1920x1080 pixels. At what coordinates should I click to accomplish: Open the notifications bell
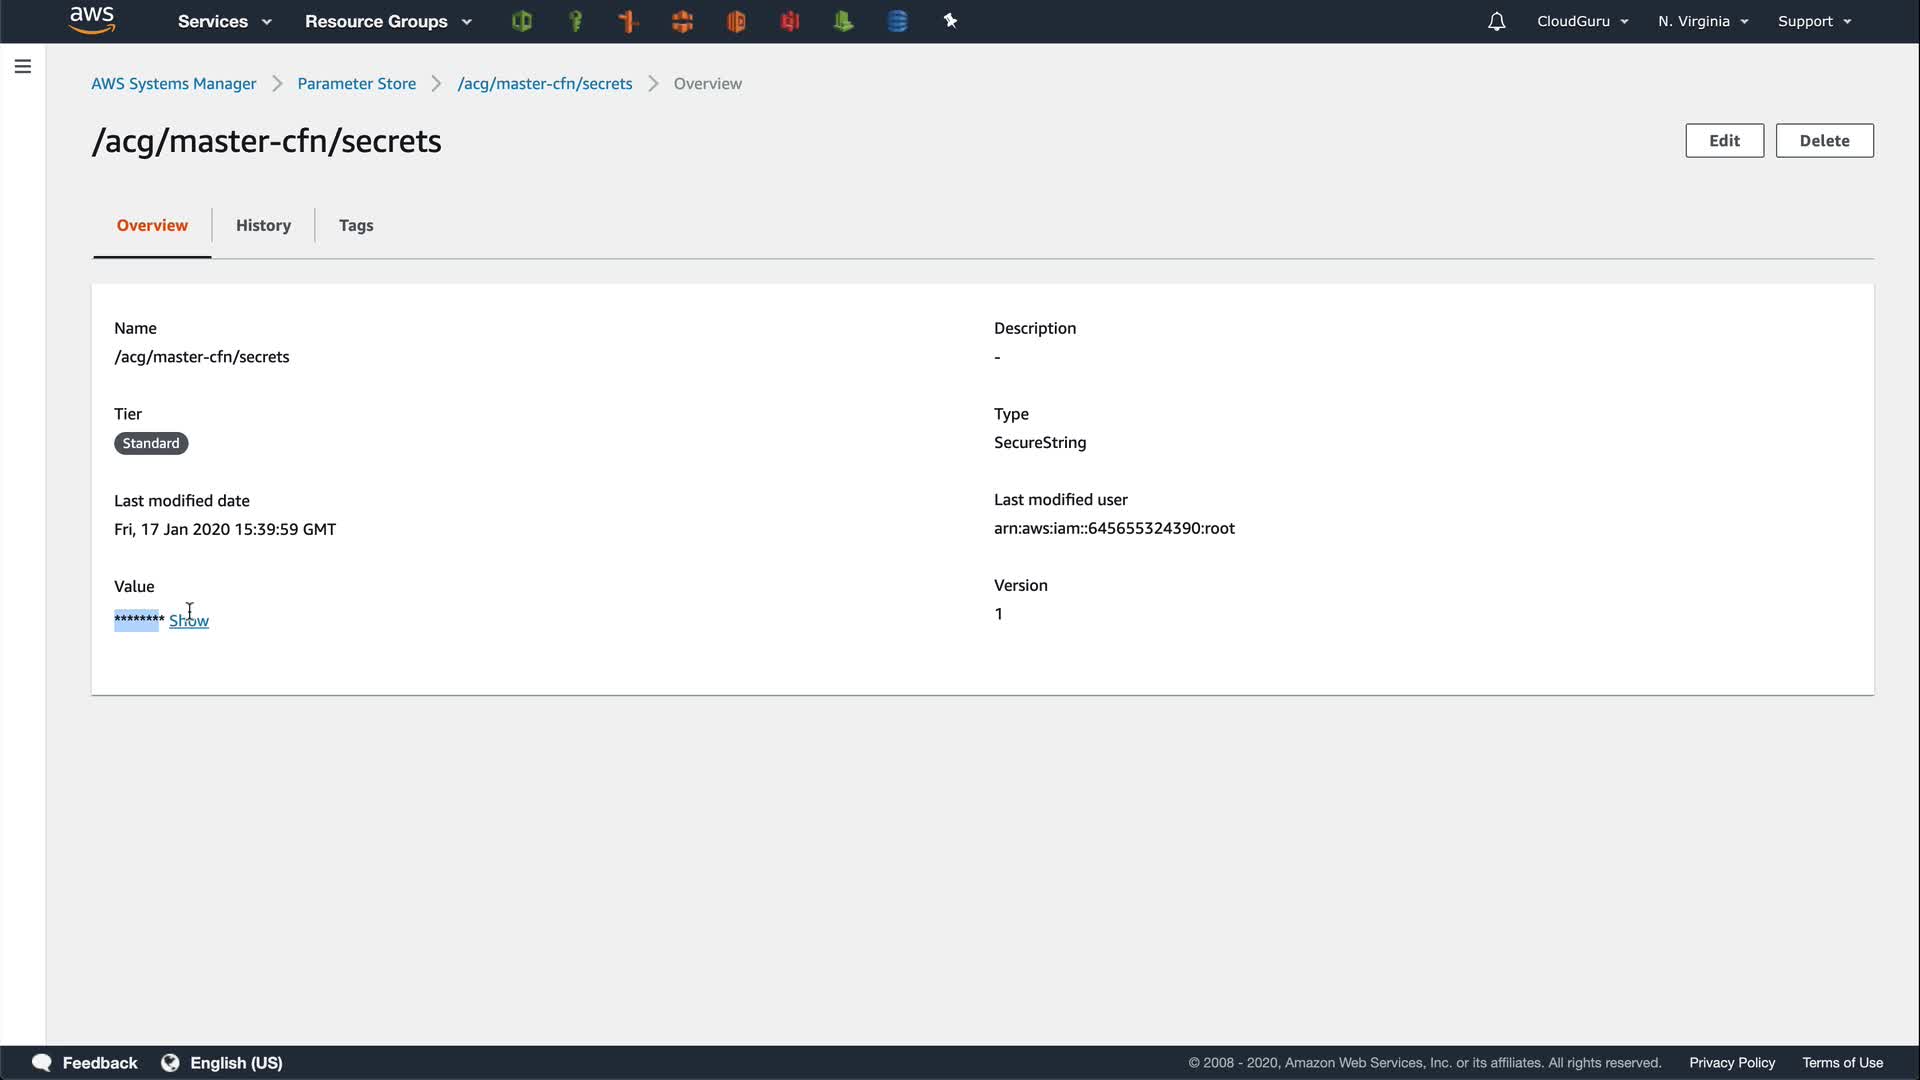[1496, 21]
